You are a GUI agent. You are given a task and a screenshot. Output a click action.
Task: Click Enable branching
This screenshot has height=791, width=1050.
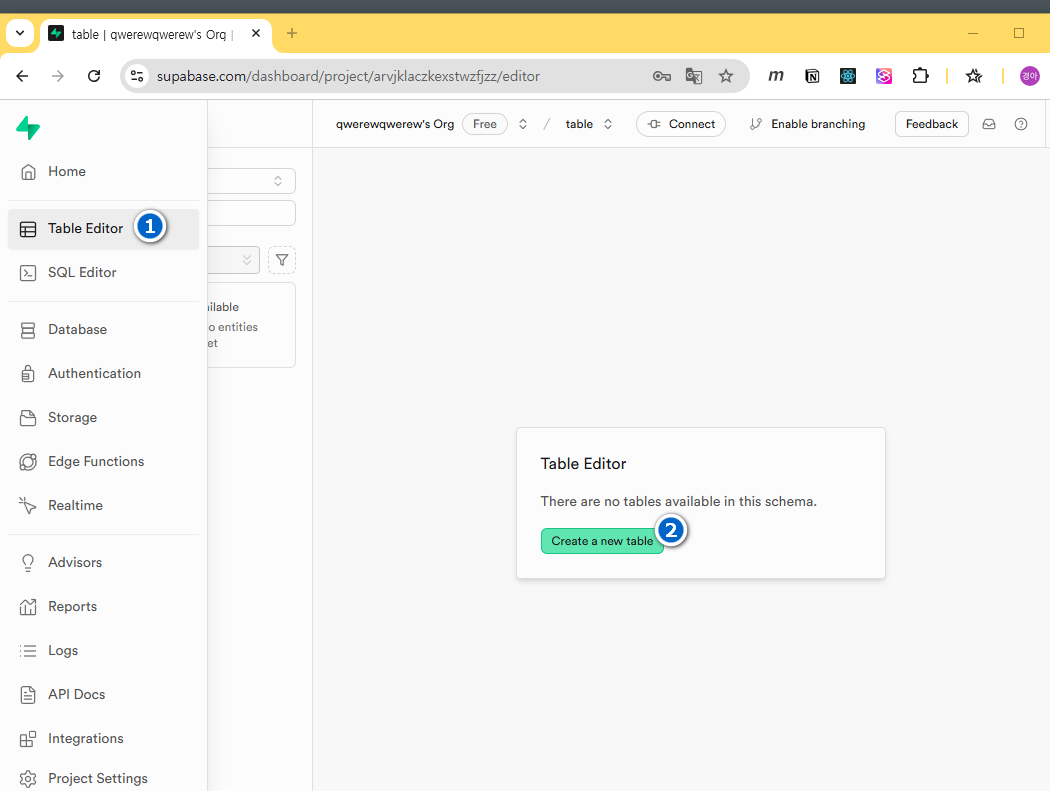(x=807, y=124)
